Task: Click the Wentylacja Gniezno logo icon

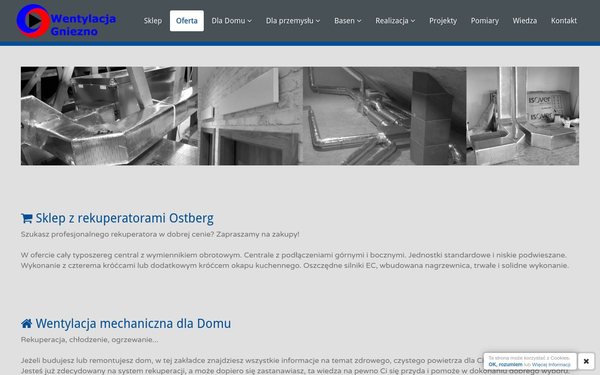Action: 33,21
